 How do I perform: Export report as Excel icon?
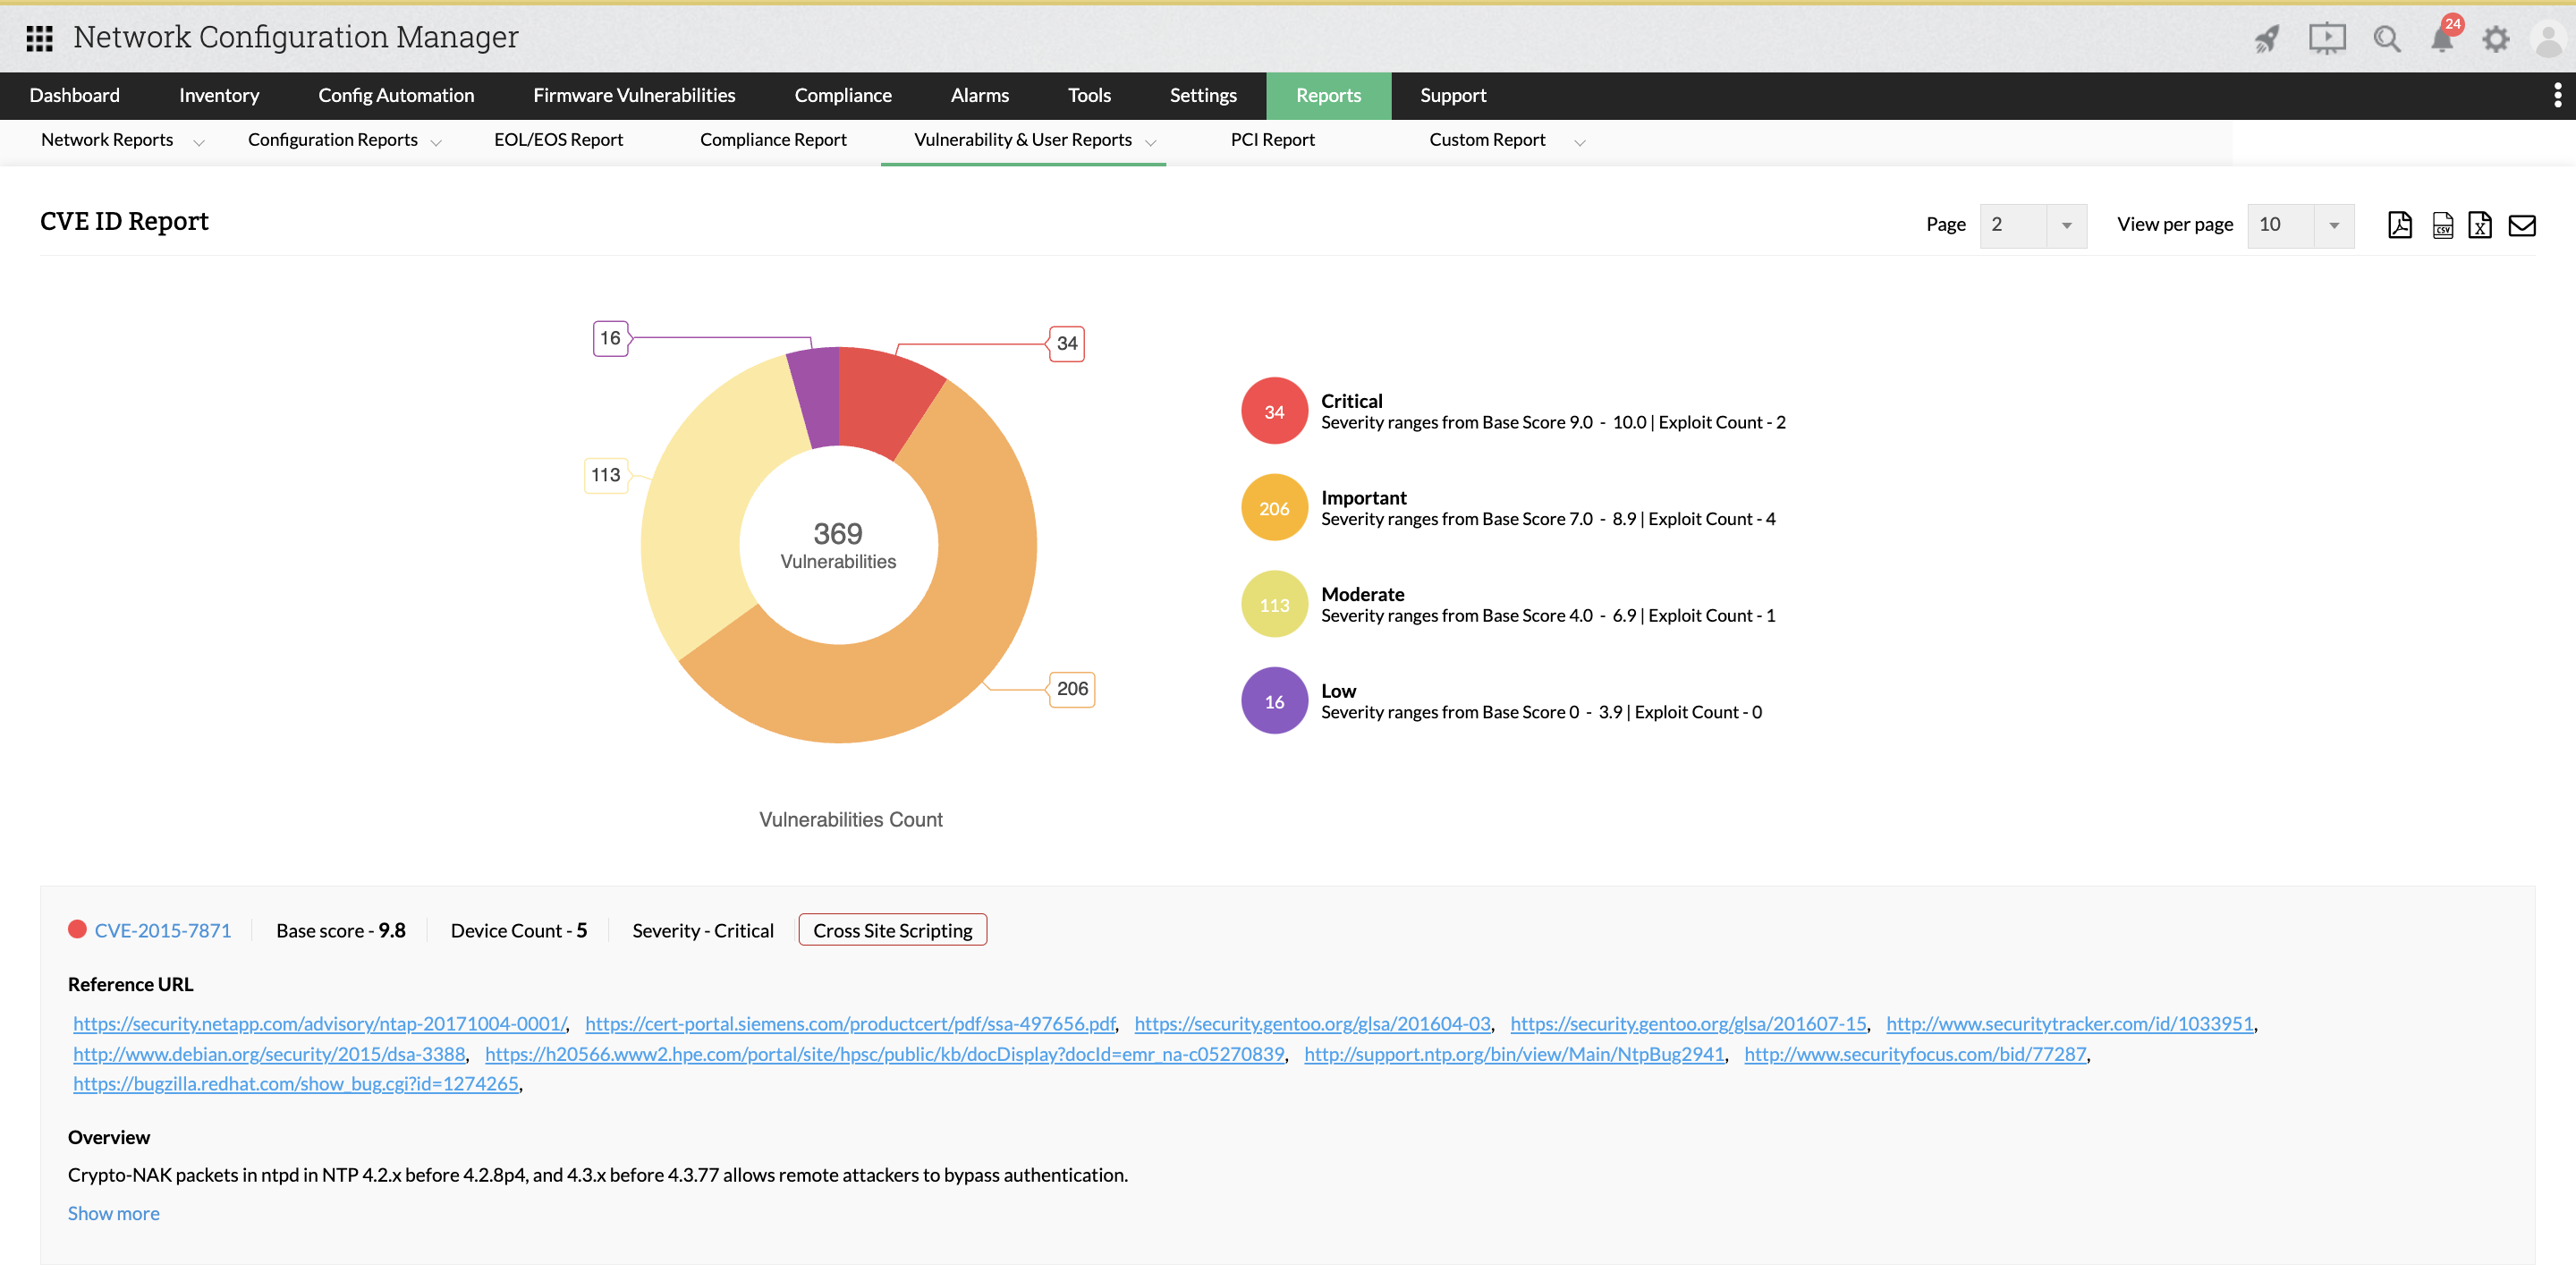point(2479,225)
